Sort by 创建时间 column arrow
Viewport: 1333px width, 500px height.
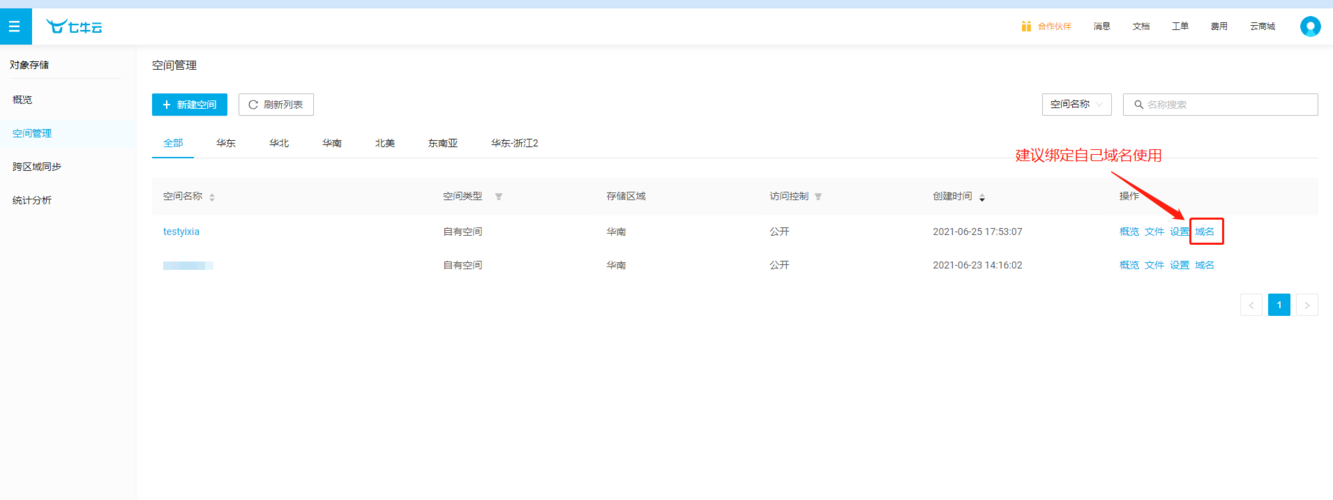coord(982,197)
